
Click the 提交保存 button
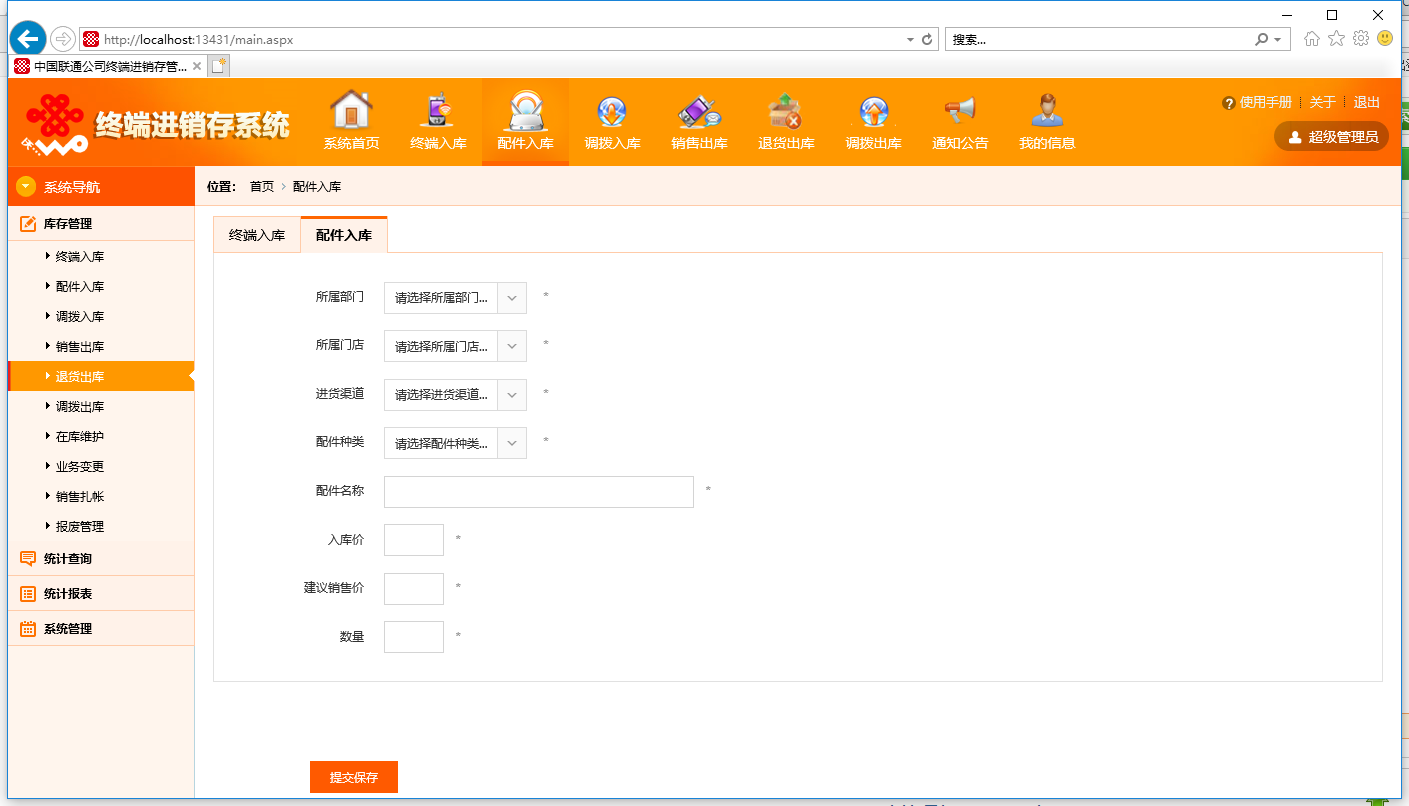tap(354, 777)
